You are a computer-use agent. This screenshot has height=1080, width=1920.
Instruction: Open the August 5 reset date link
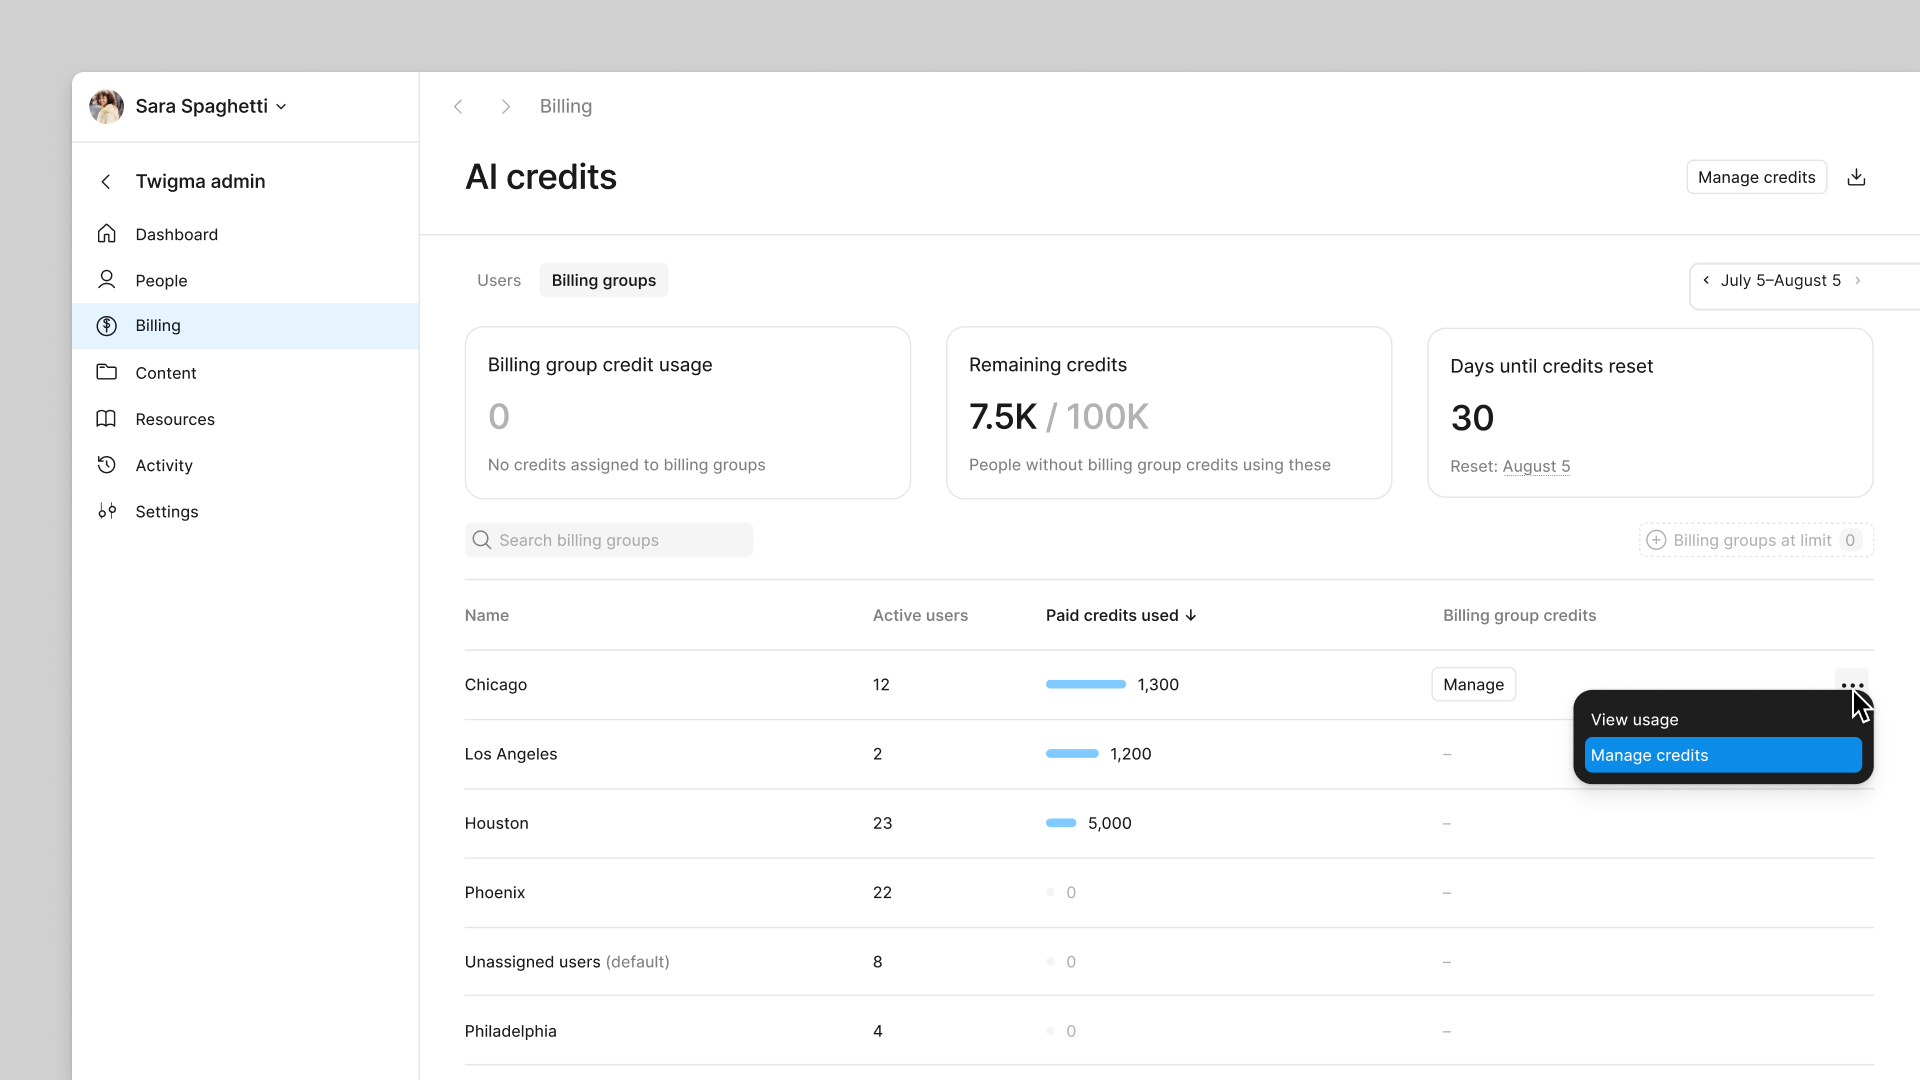1537,466
